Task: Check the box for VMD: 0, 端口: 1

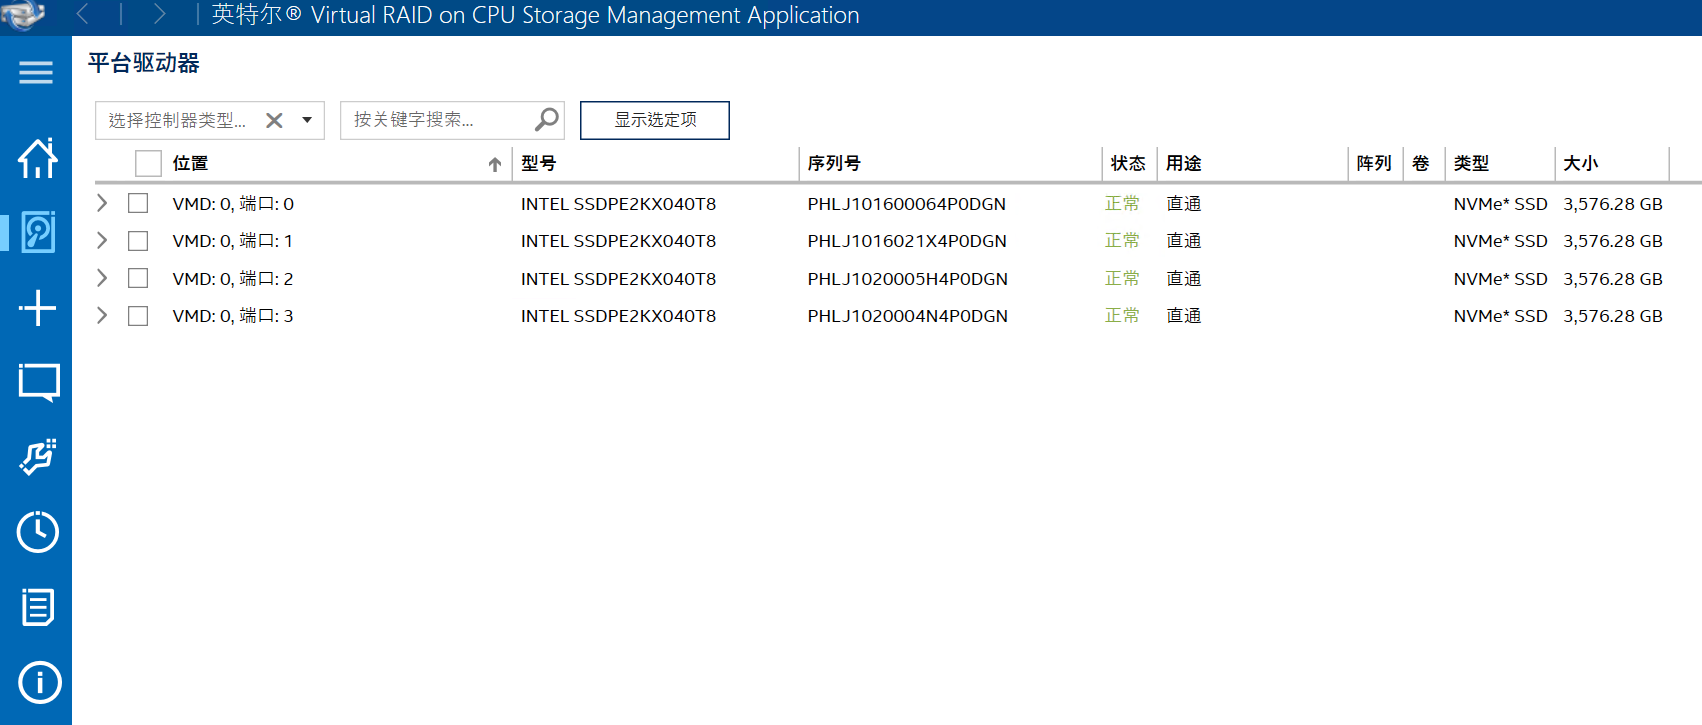Action: (x=138, y=241)
